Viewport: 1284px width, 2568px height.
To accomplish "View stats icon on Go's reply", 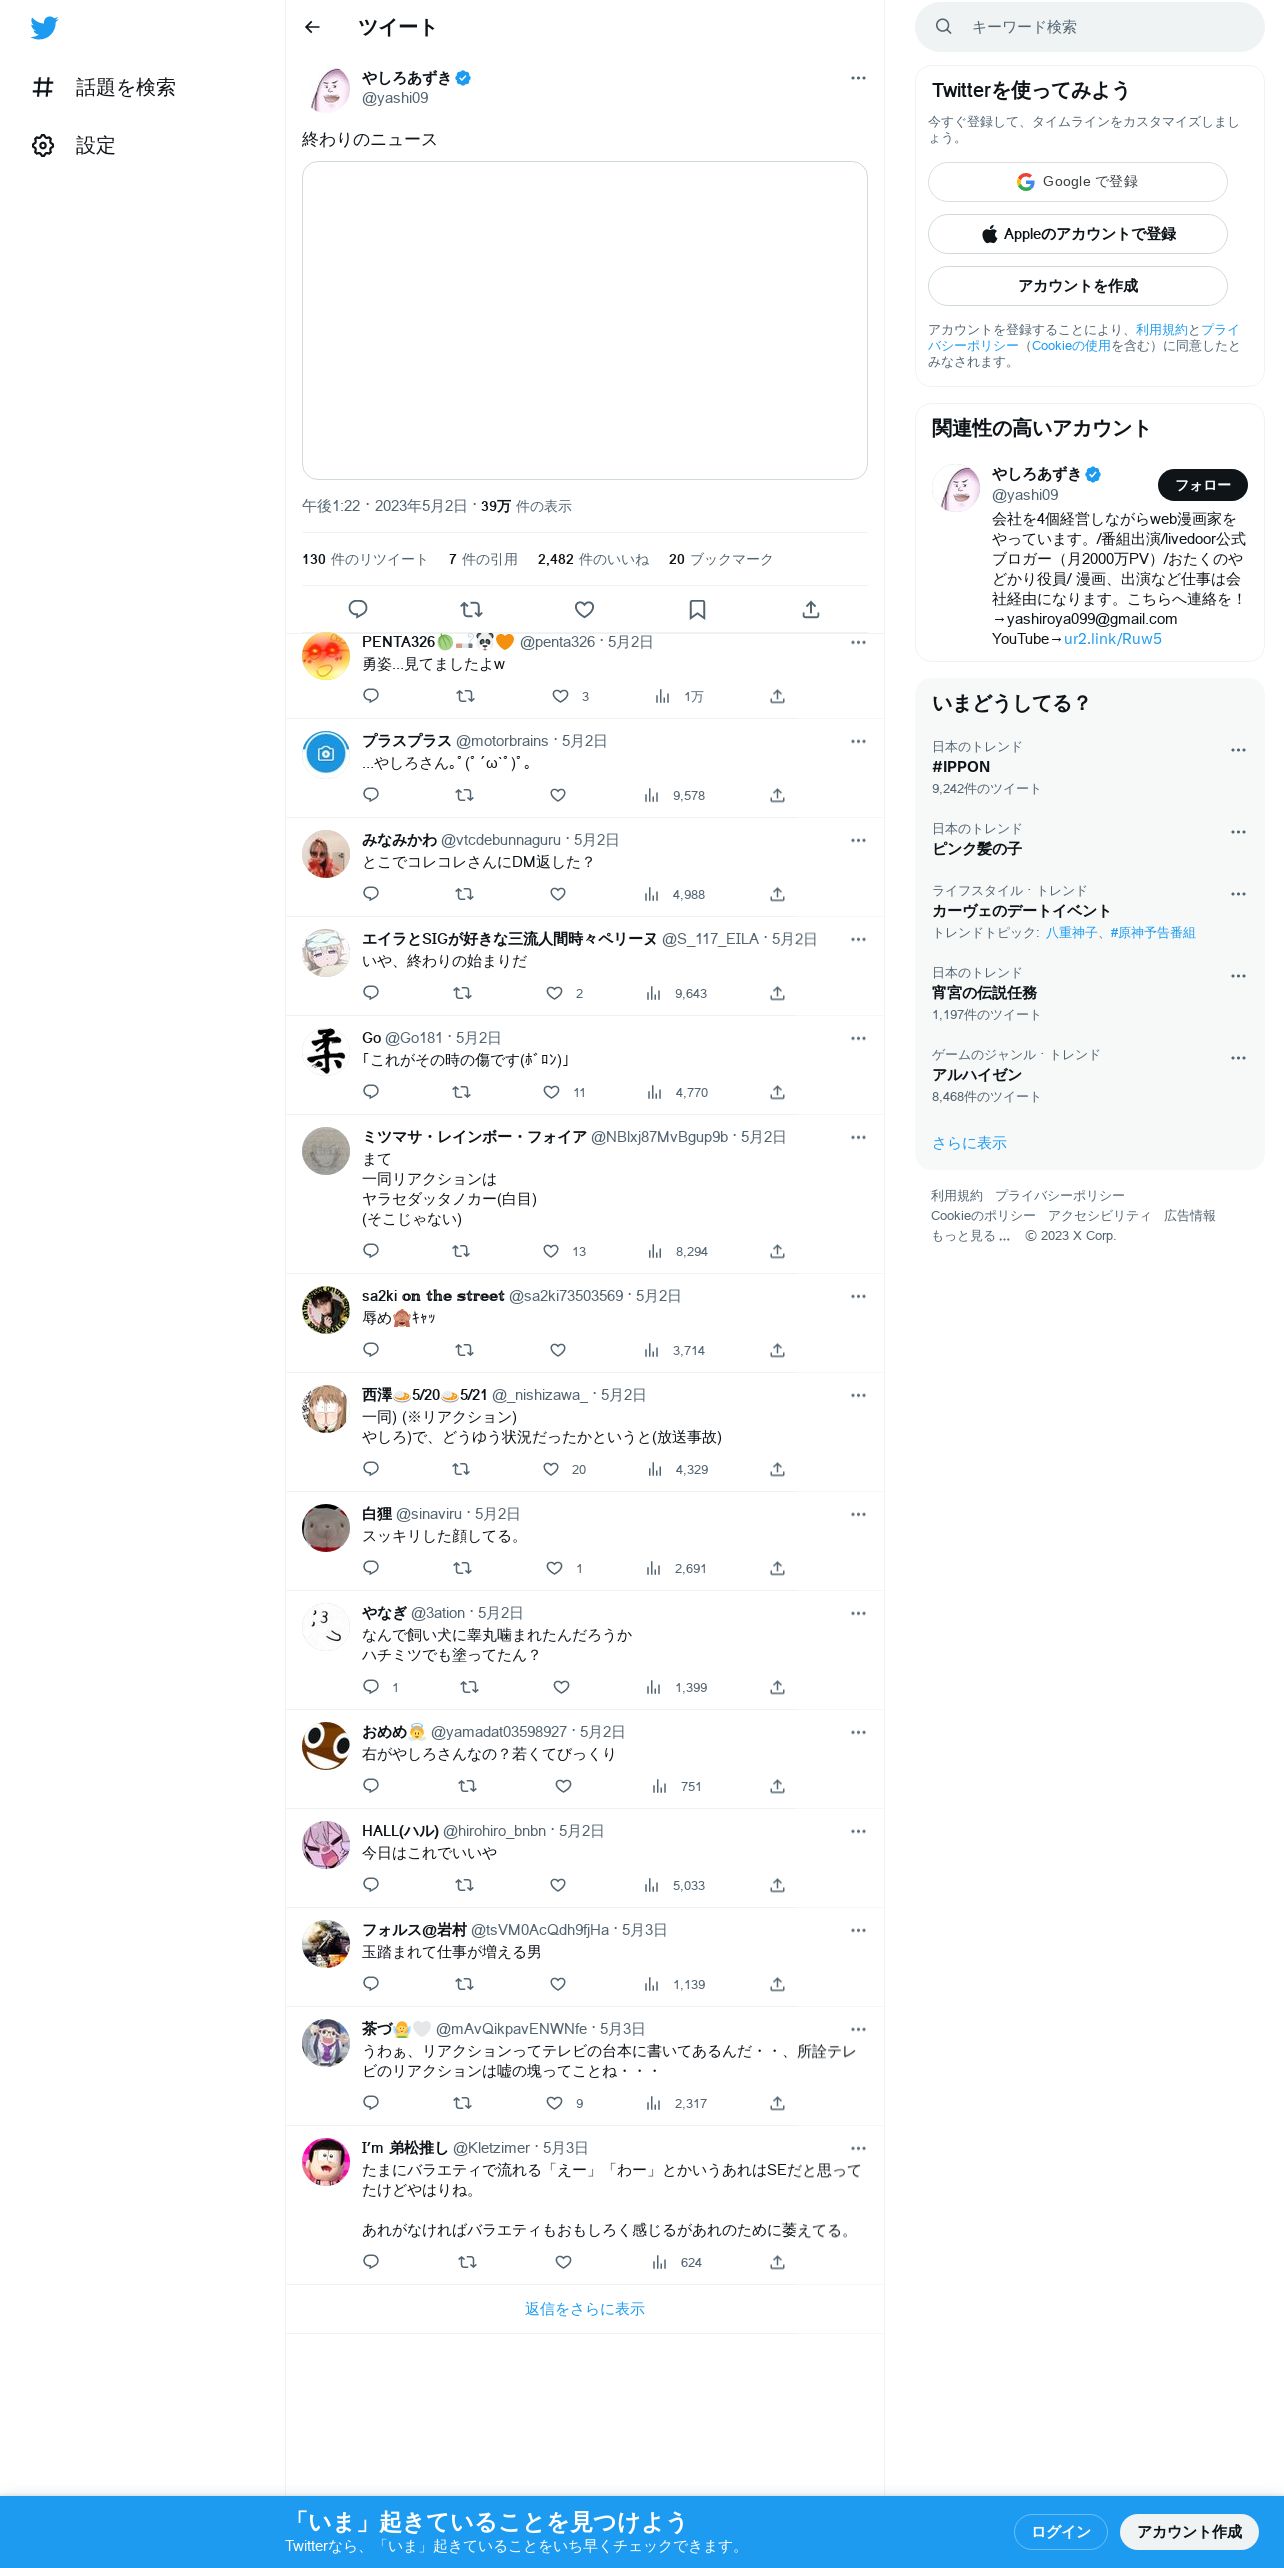I will click(x=655, y=1092).
